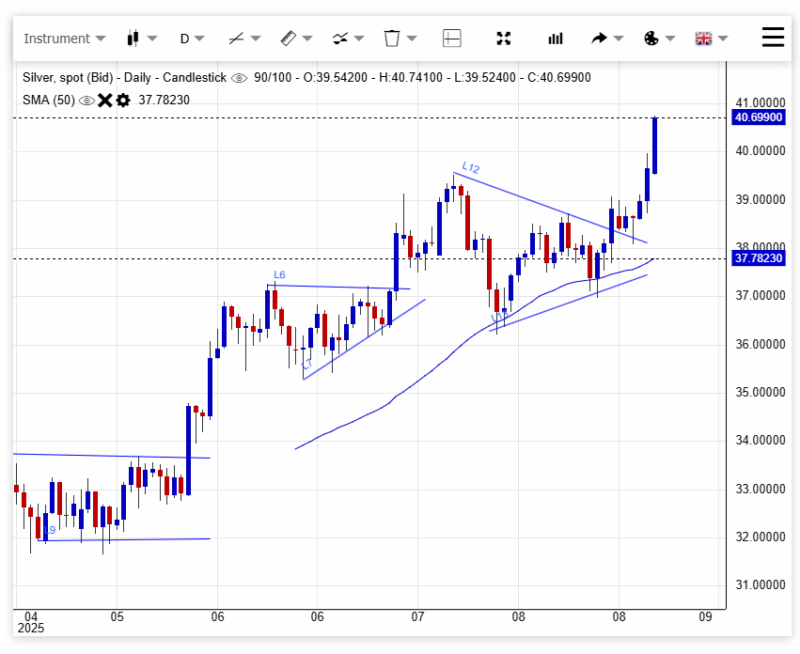This screenshot has width=800, height=654.
Task: Open the Instrument dropdown
Action: 64,39
